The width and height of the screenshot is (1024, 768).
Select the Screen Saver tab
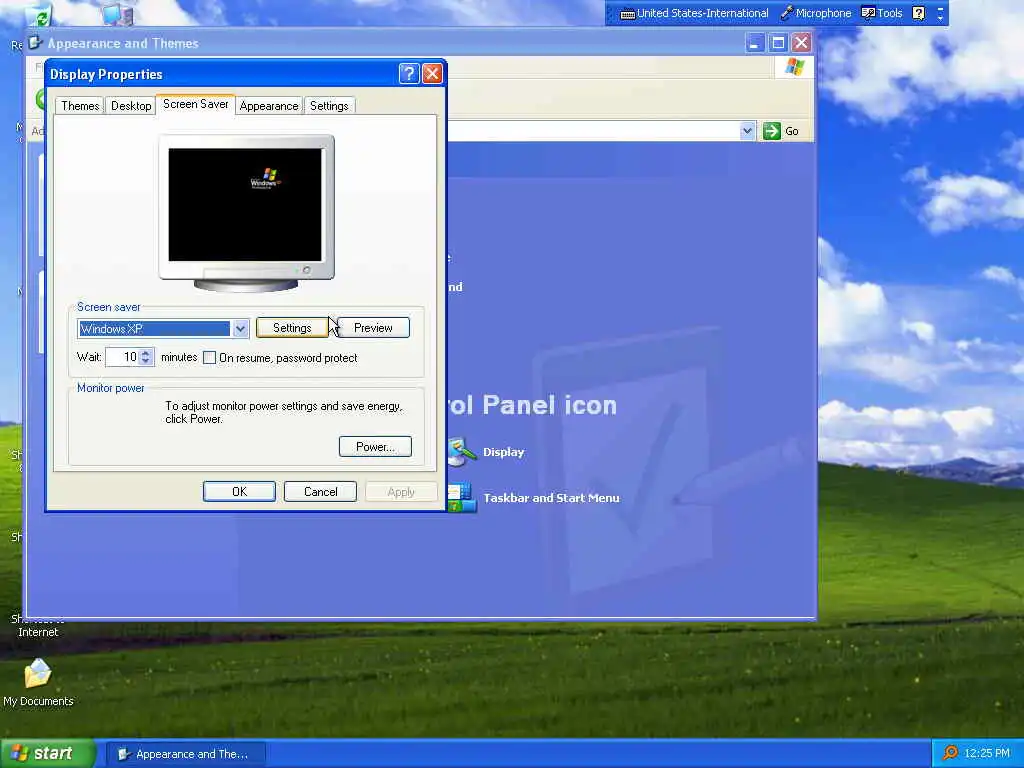pos(195,104)
